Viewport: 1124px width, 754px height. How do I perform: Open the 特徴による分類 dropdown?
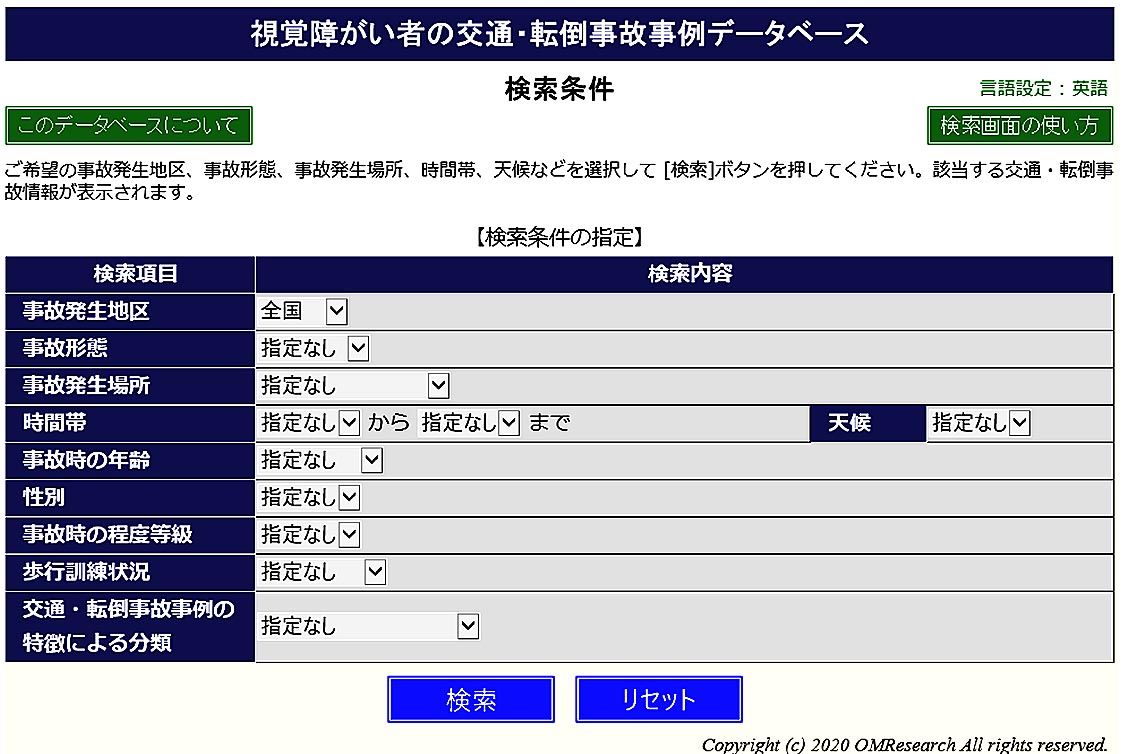coord(369,627)
